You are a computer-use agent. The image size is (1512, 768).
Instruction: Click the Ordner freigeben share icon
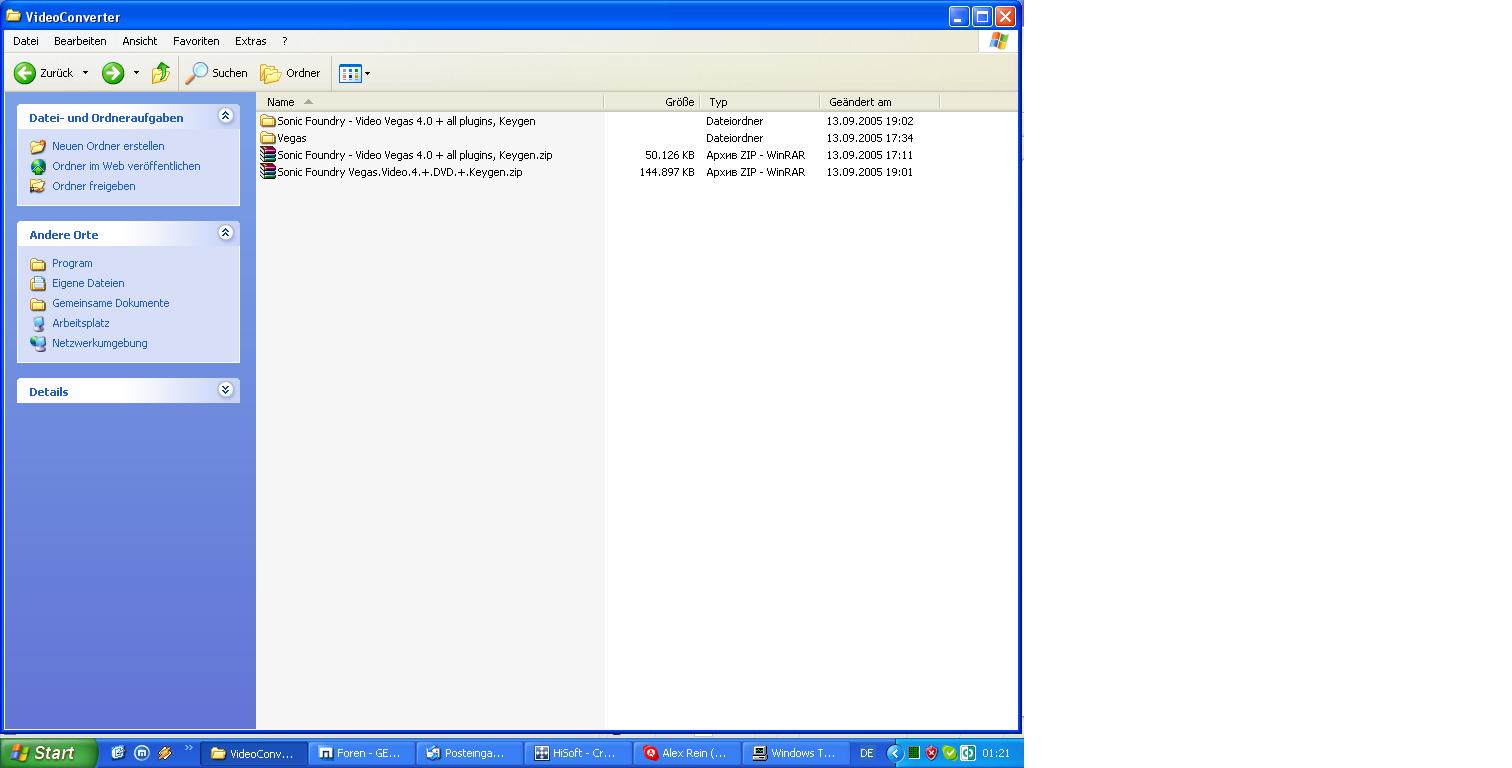38,186
